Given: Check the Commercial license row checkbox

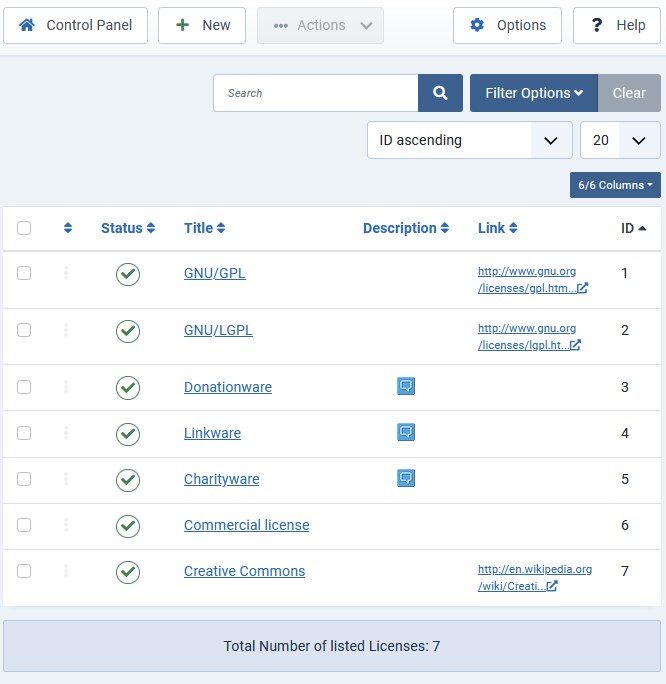Looking at the screenshot, I should click(24, 525).
